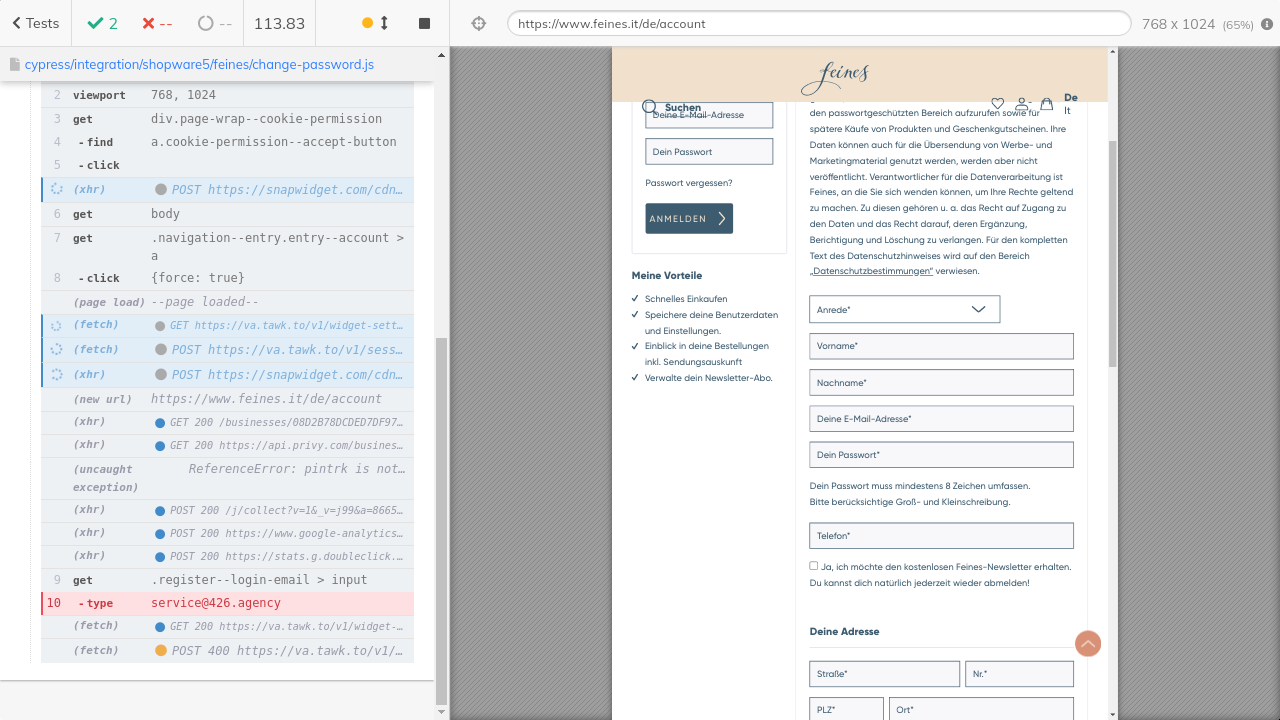Click the Feines logo
The height and width of the screenshot is (720, 1280).
(x=835, y=76)
